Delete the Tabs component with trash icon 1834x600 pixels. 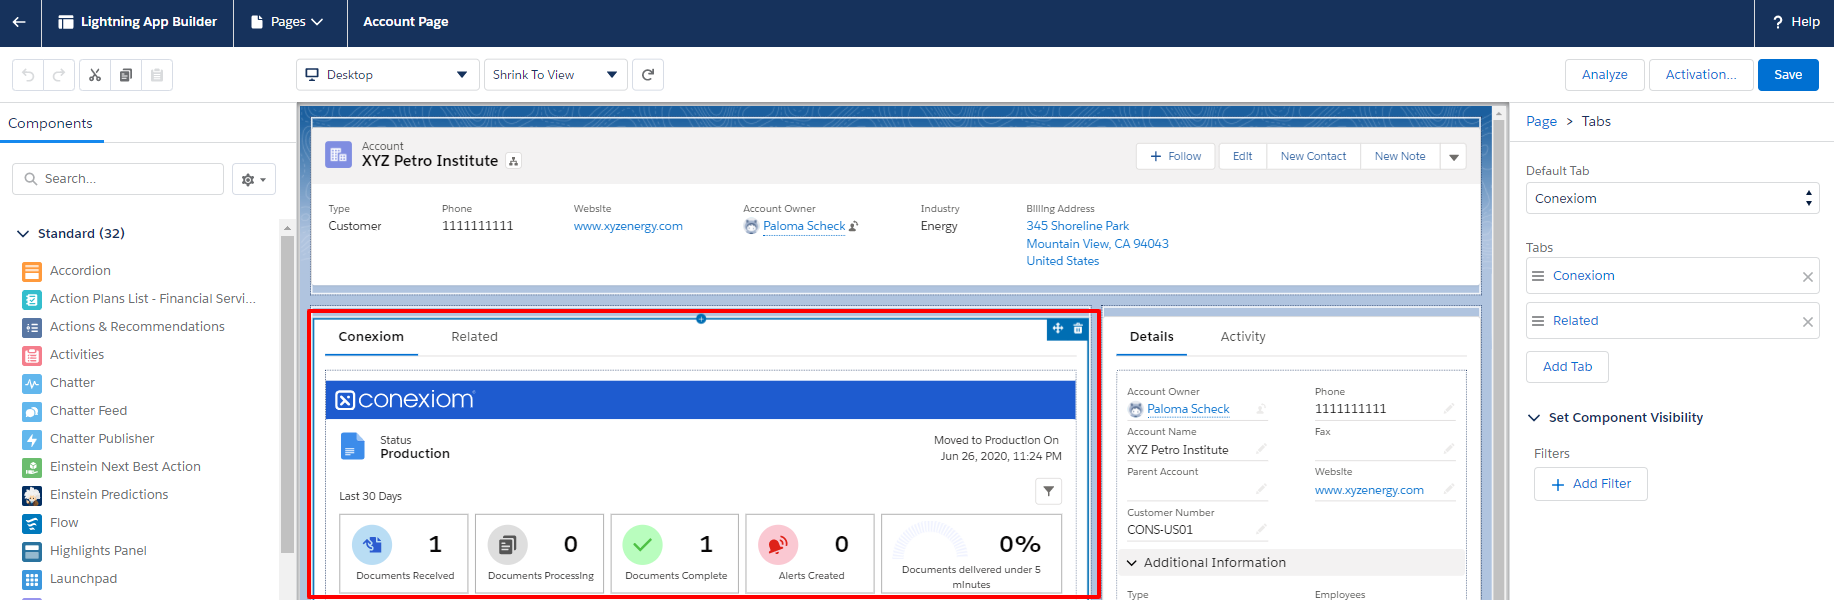coord(1078,328)
